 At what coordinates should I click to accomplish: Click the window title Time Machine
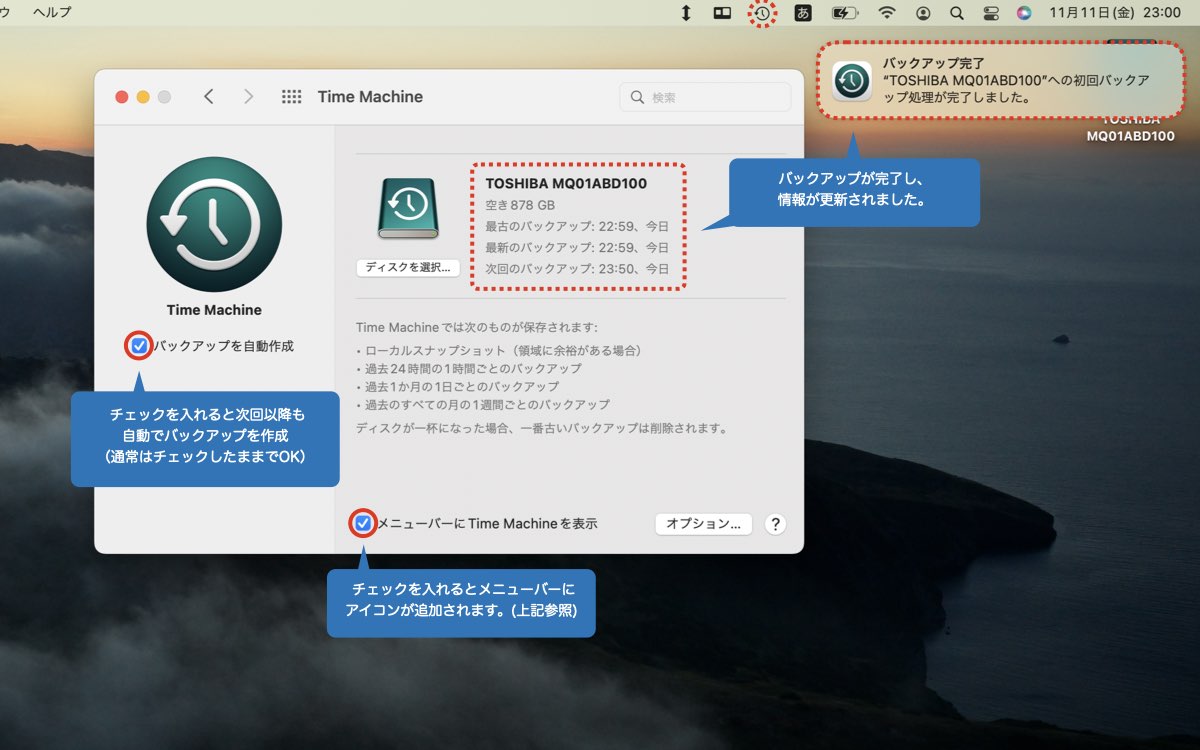tap(370, 97)
